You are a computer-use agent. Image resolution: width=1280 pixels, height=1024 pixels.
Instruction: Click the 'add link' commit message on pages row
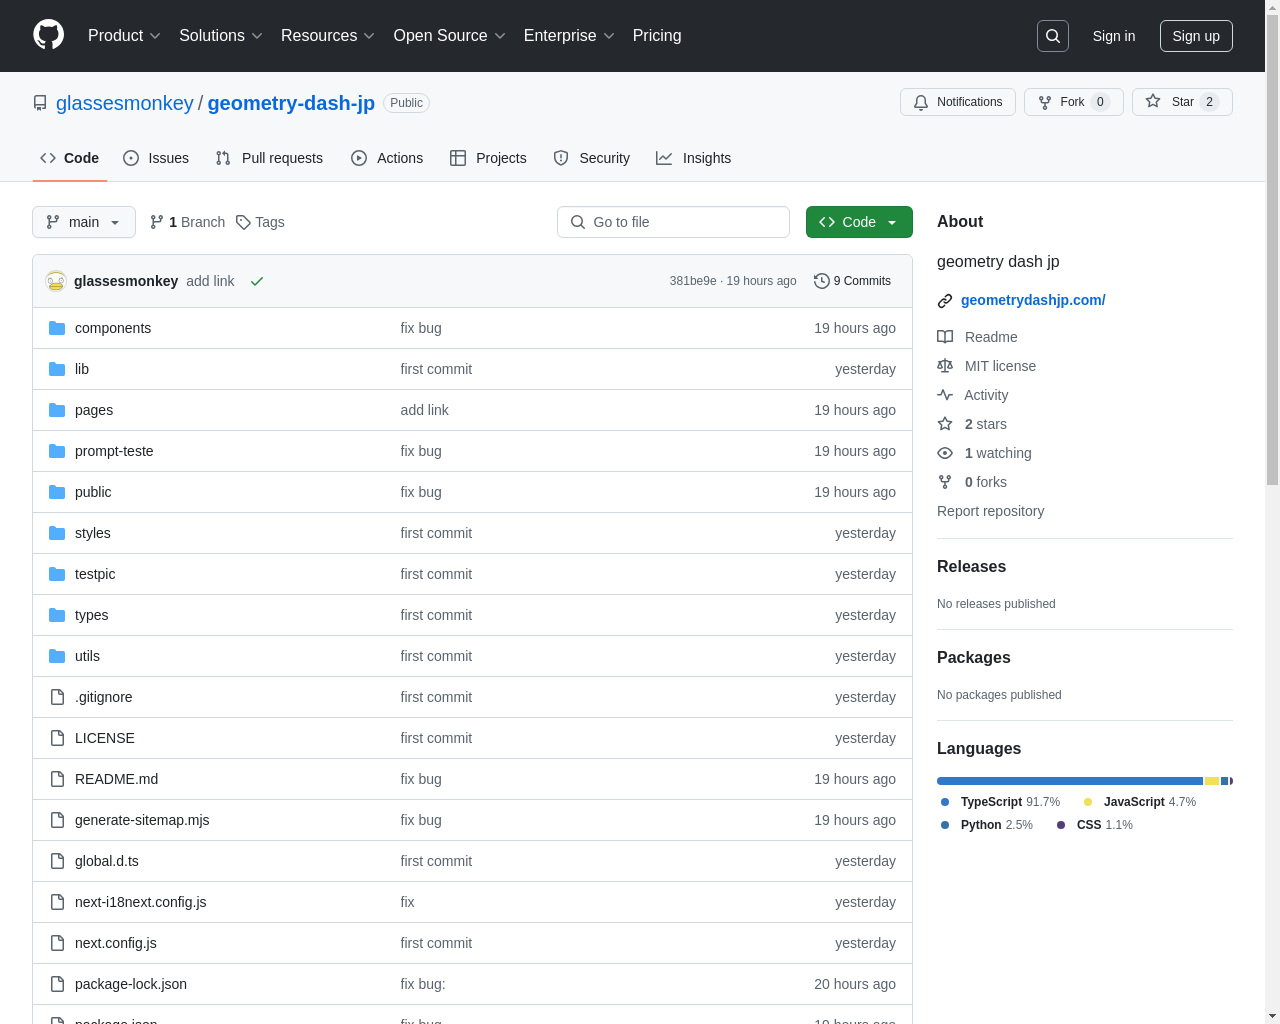[424, 410]
